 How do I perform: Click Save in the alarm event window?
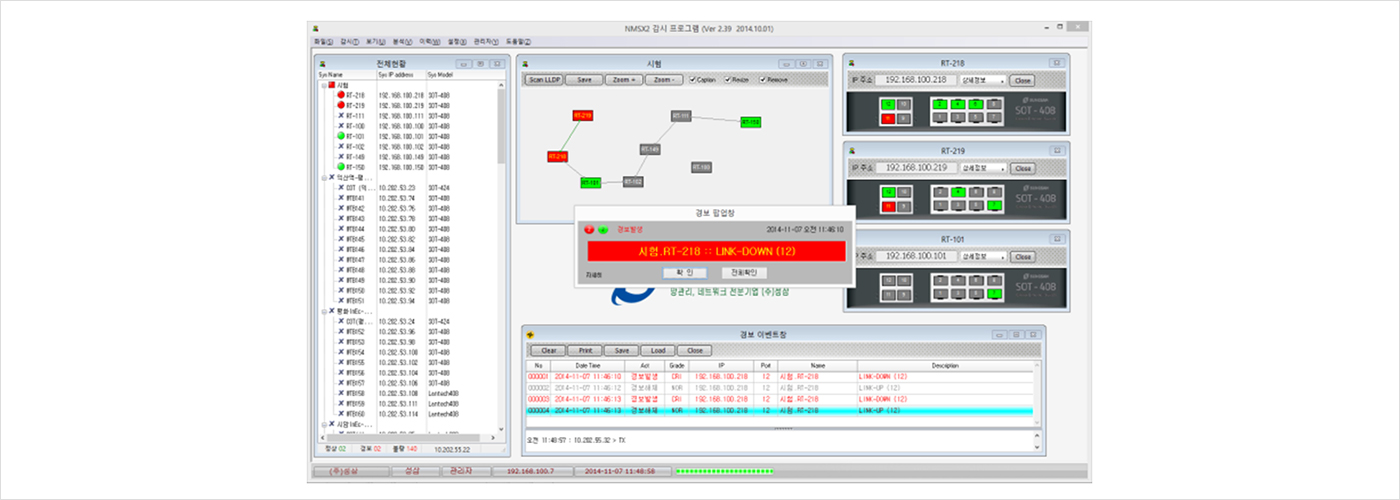point(622,351)
